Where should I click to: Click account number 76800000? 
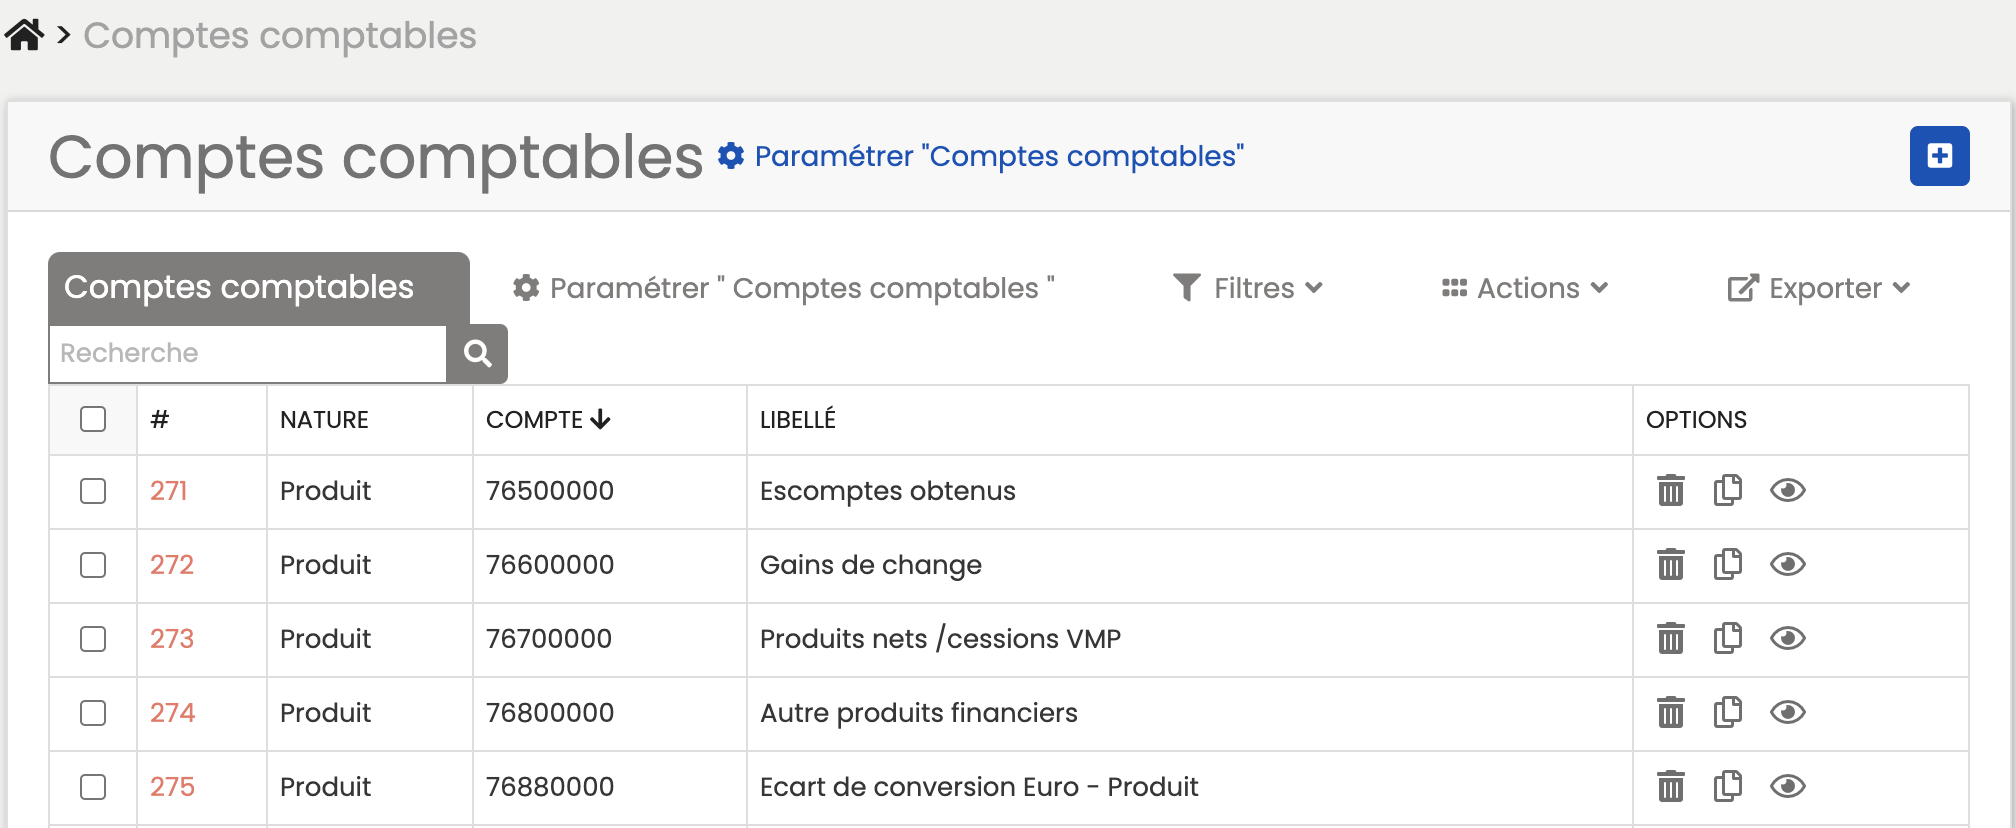tap(550, 713)
